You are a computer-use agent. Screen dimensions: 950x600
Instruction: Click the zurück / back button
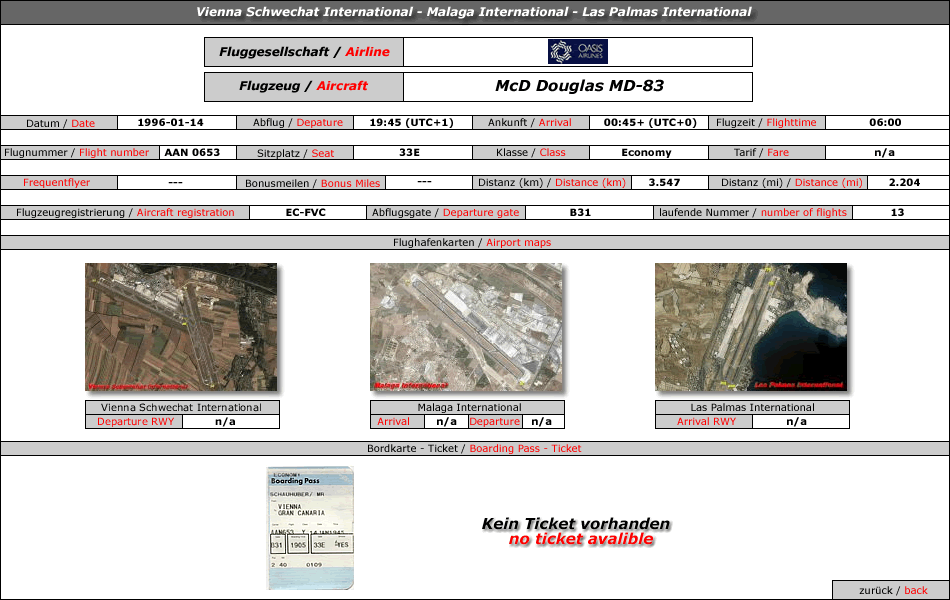892,590
